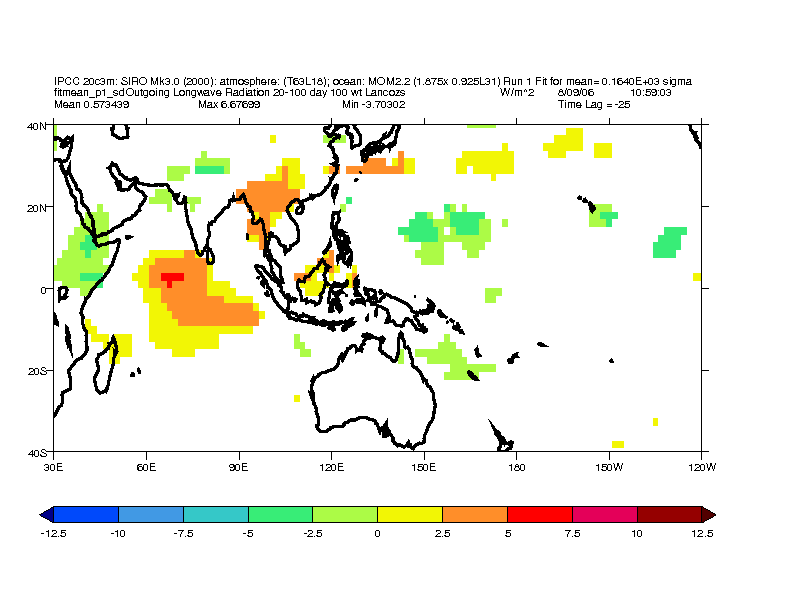Viewport: 792px width, 612px height.
Task: Click the bright red 5 to 7.5 colorbar segment
Action: click(x=540, y=514)
